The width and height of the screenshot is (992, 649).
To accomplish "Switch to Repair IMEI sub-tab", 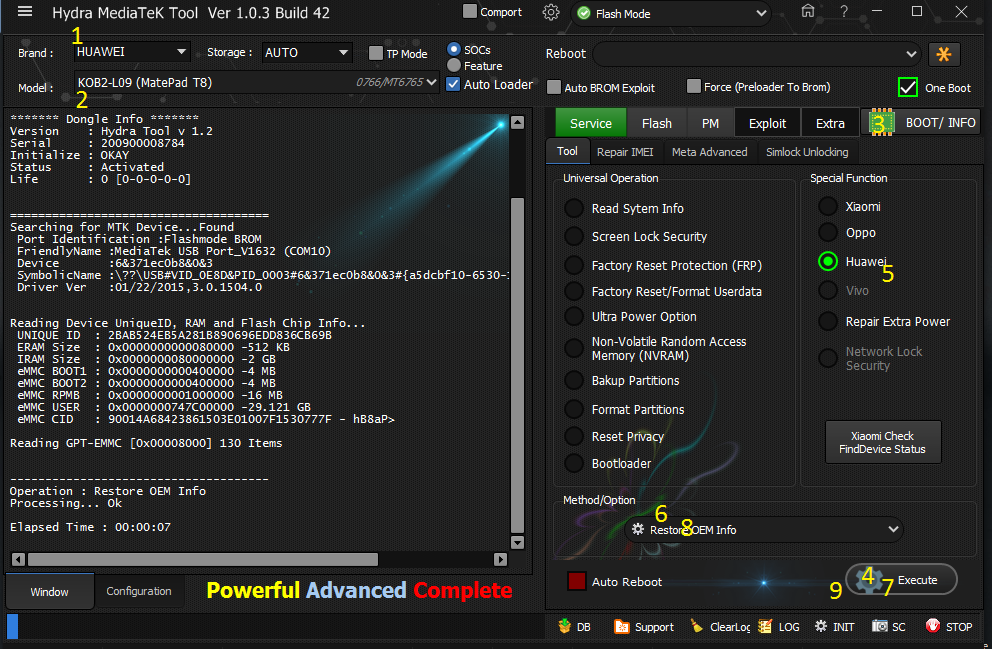I will pos(625,152).
